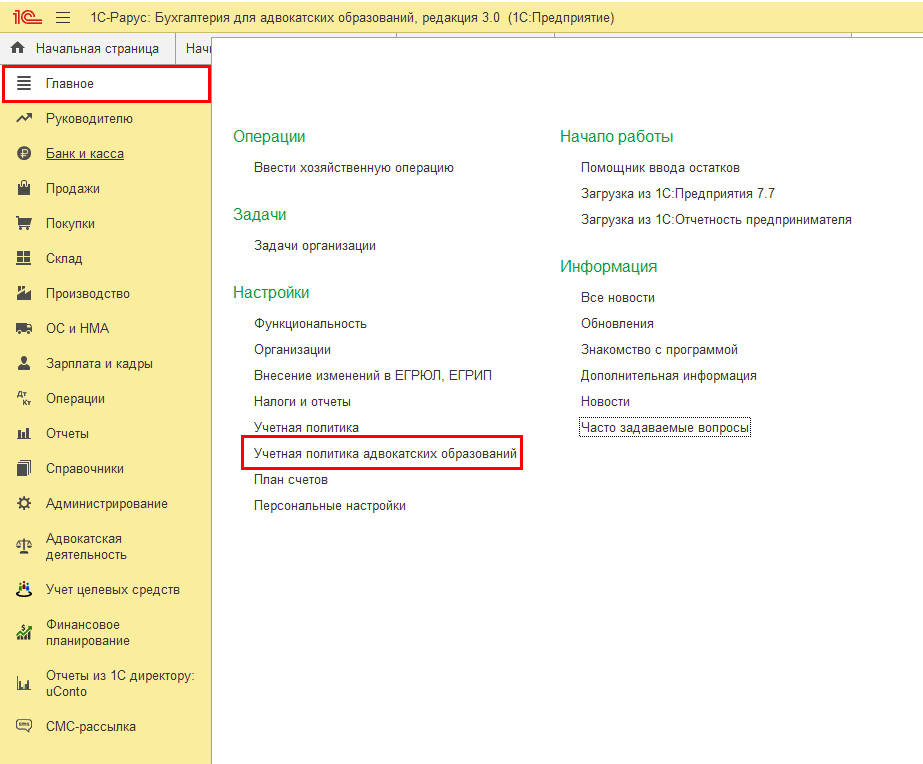Click the Учет целевых средств icon
This screenshot has width=923, height=764.
[24, 590]
